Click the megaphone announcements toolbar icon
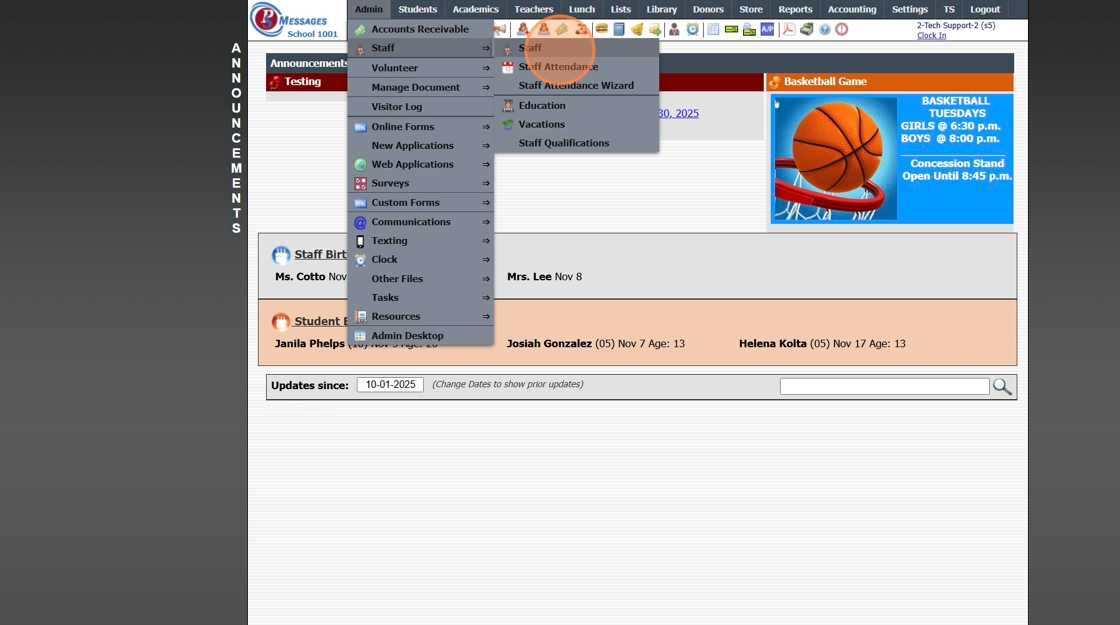This screenshot has width=1120, height=625. [x=499, y=29]
